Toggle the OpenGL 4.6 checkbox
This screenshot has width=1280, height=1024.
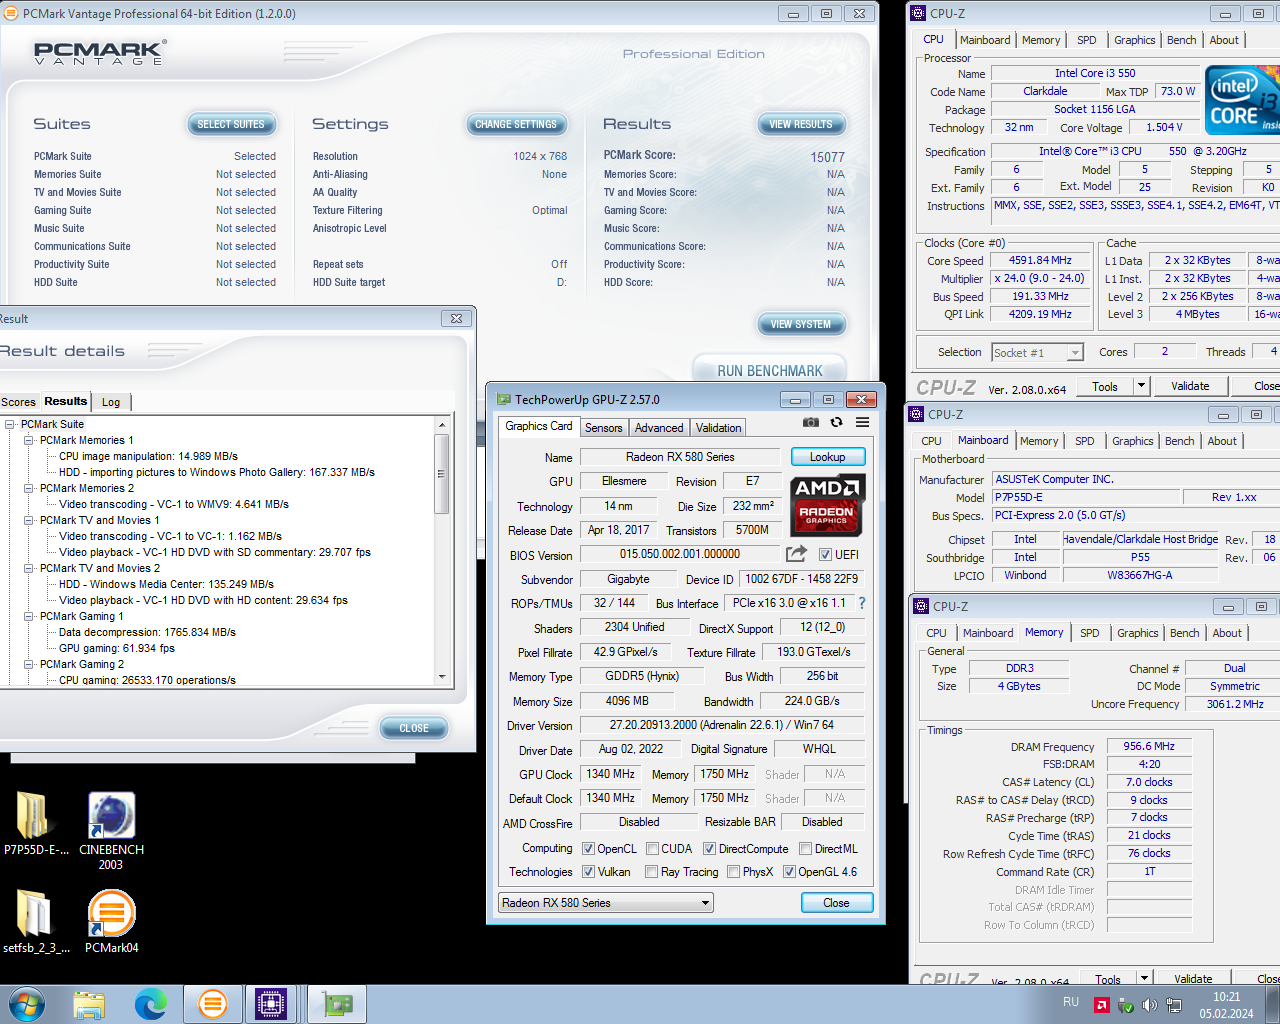(x=789, y=872)
